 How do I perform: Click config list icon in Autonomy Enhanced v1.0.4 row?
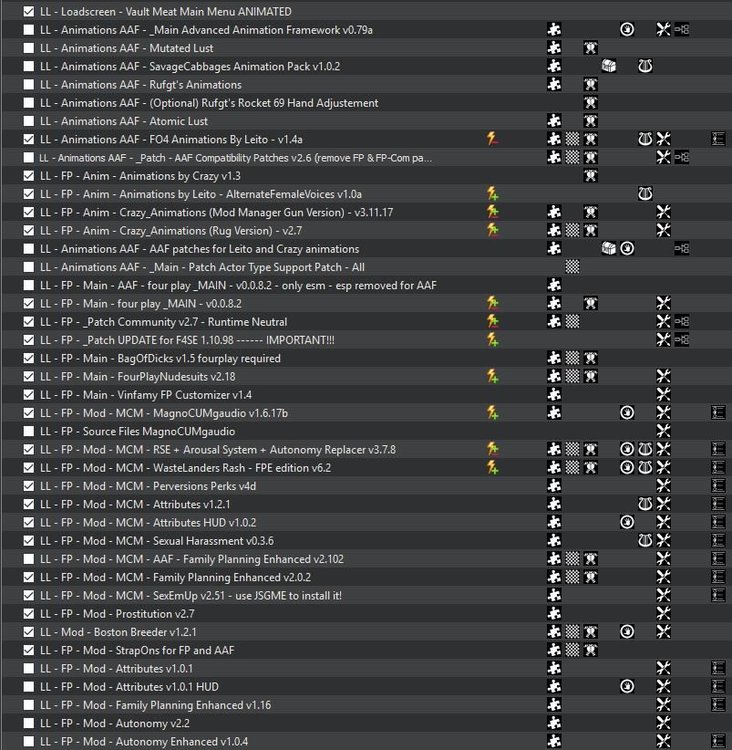[x=718, y=741]
